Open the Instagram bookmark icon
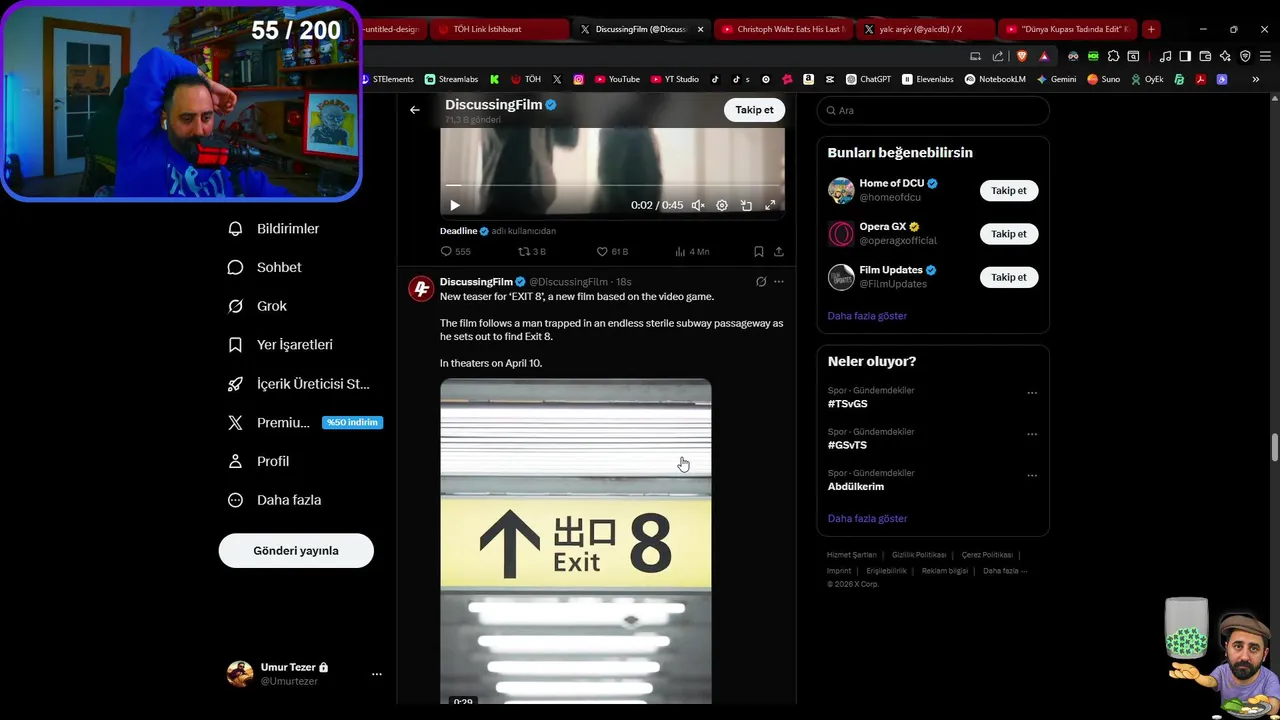Screen dimensions: 1280x720 [578, 79]
